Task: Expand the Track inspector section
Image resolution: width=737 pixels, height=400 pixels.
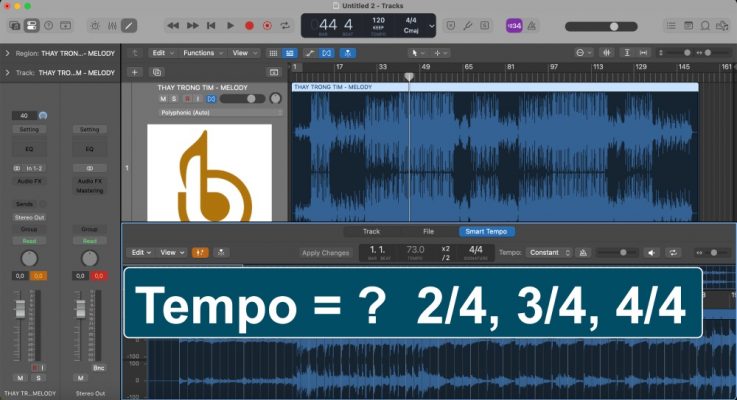Action: tap(7, 73)
